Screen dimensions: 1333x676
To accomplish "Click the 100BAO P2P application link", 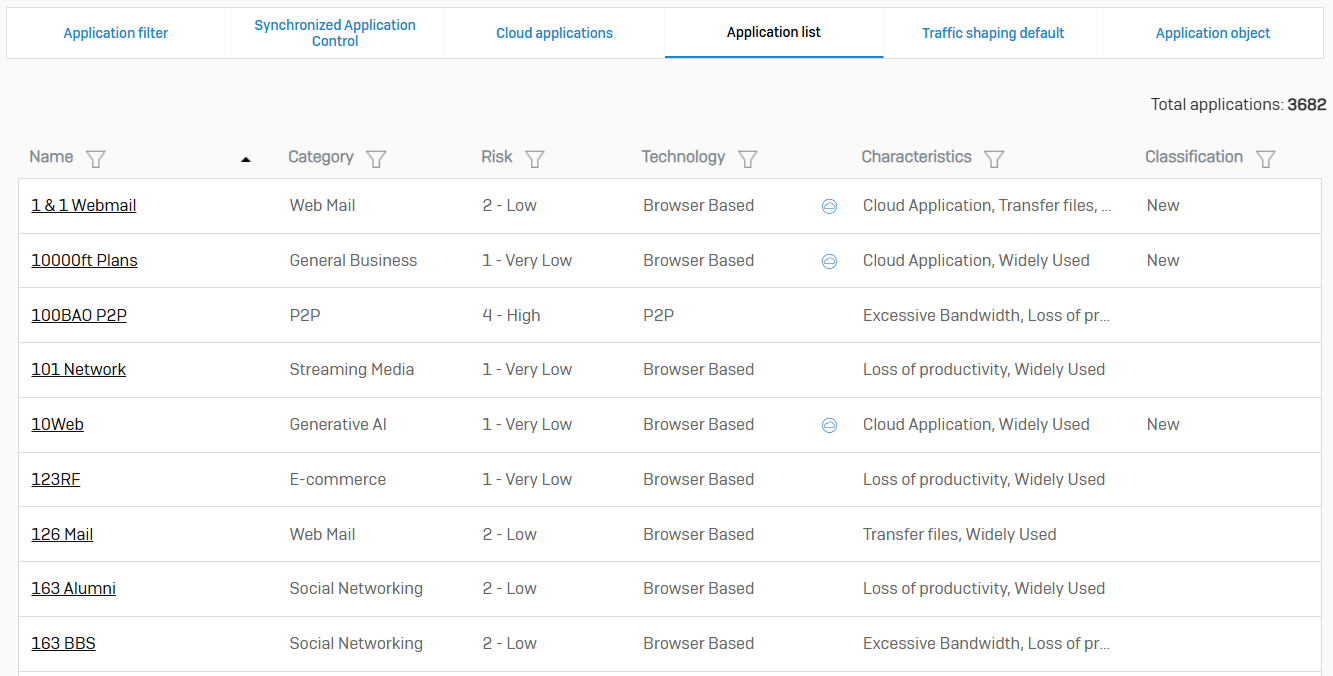I will coord(79,315).
